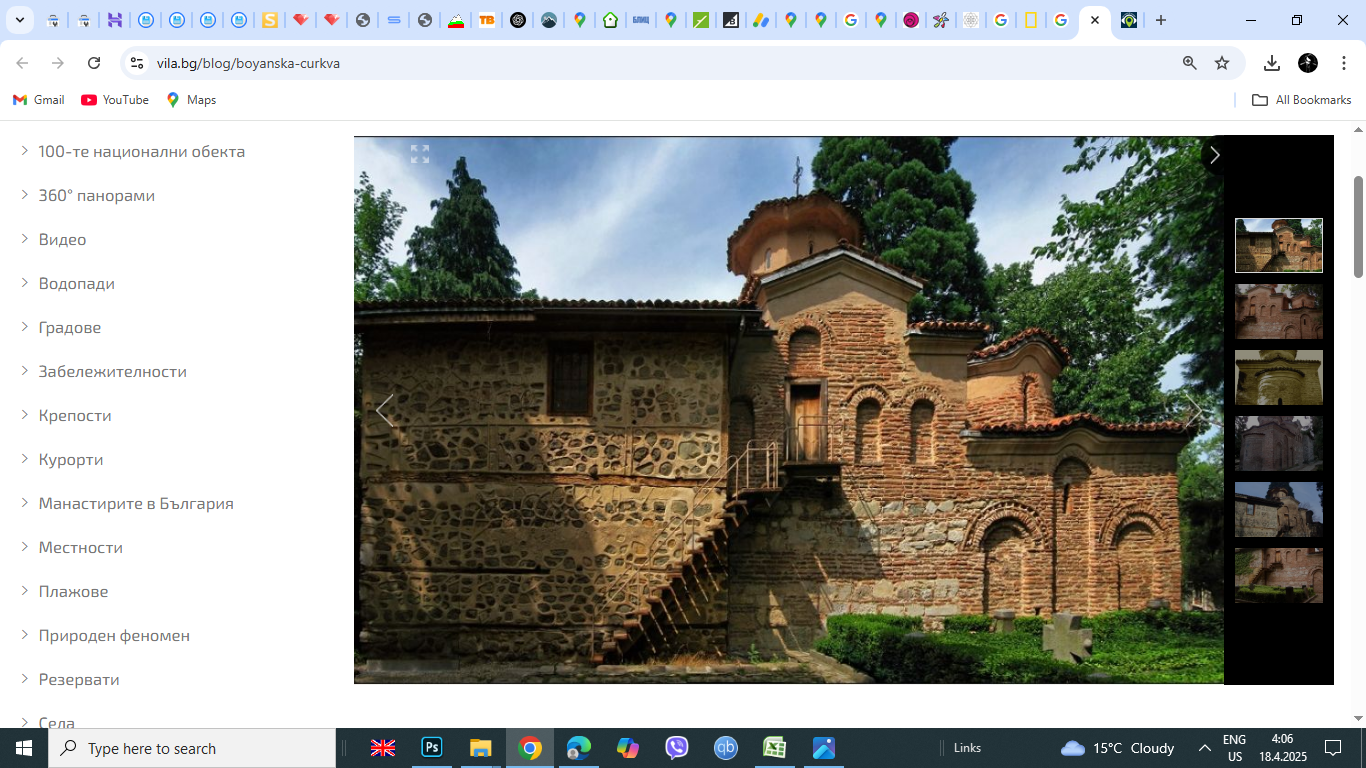Select the last thumbnail in the strip
The height and width of the screenshot is (768, 1366).
(x=1279, y=575)
